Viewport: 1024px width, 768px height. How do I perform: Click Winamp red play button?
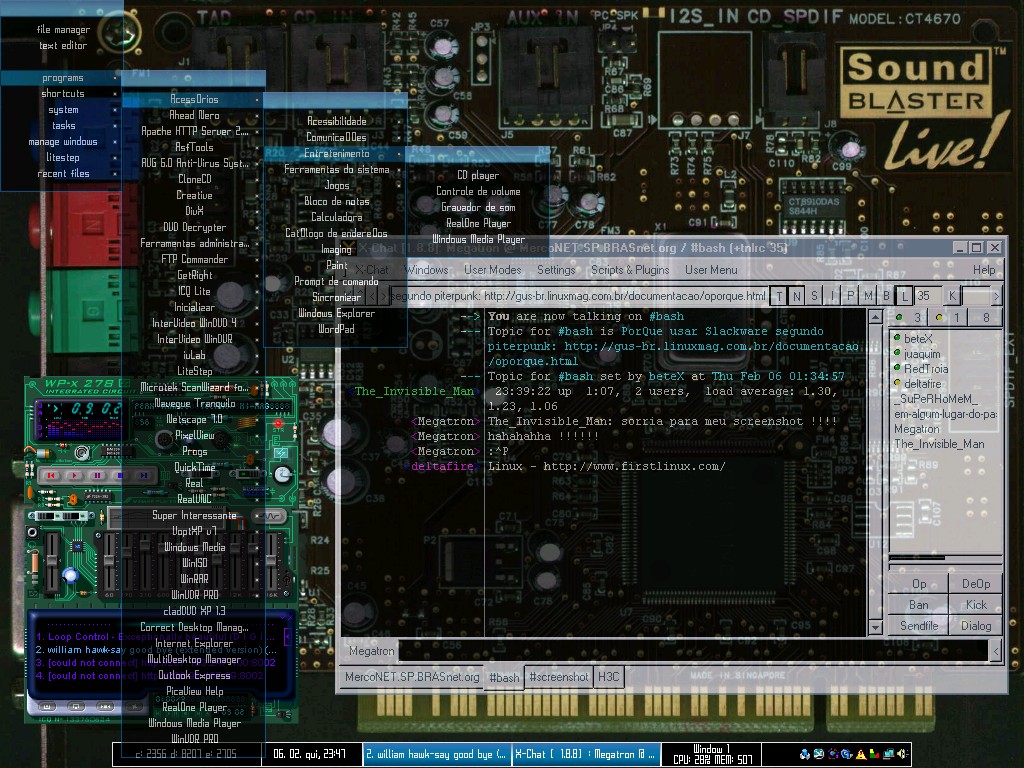pyautogui.click(x=74, y=475)
